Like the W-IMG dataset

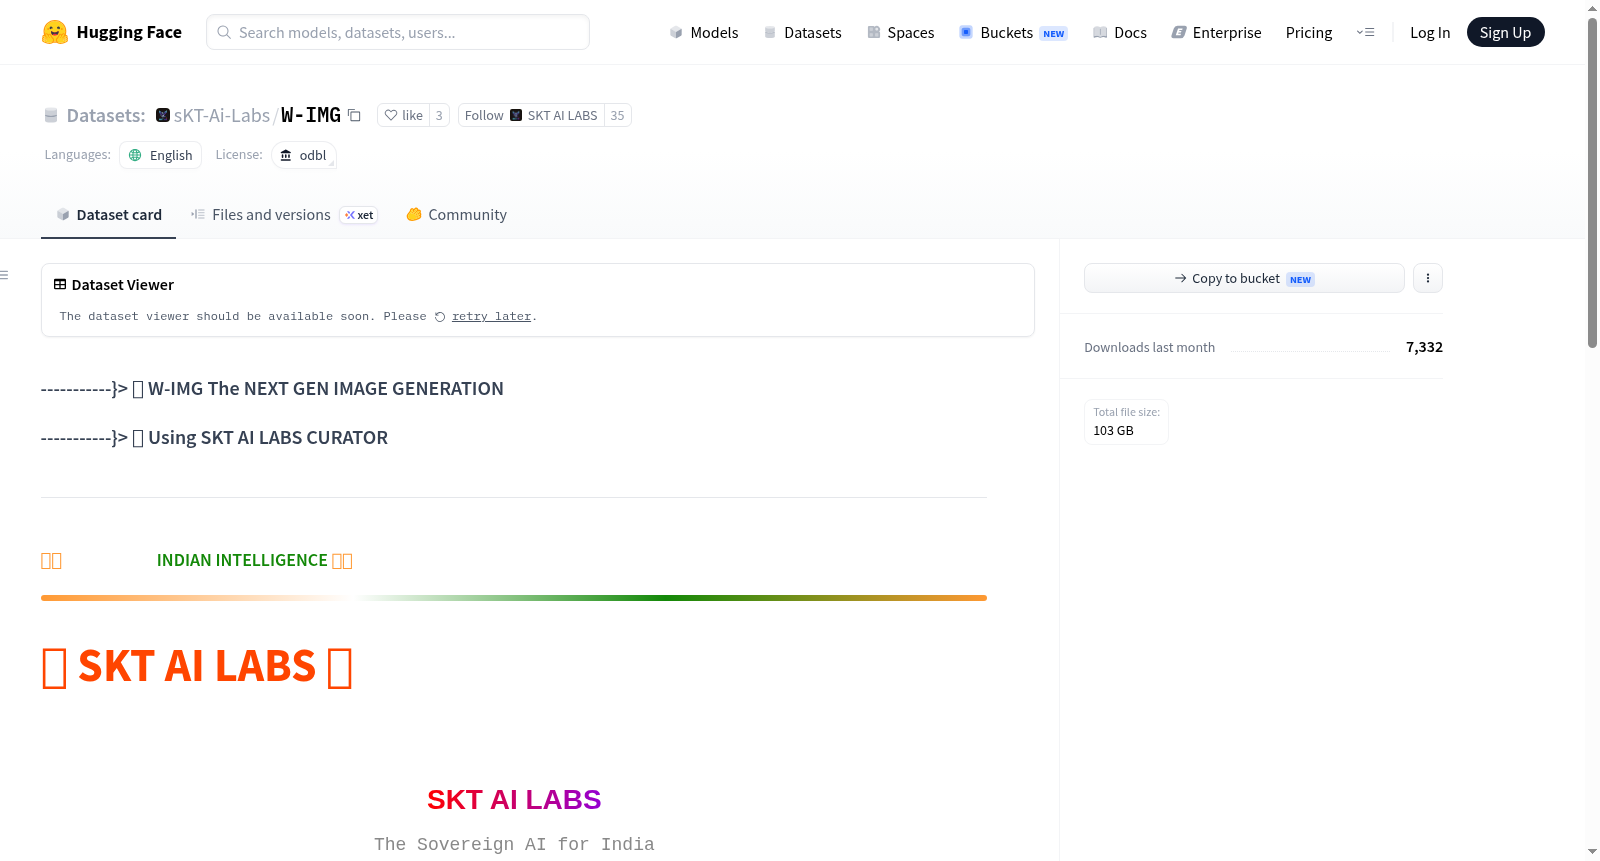(403, 115)
